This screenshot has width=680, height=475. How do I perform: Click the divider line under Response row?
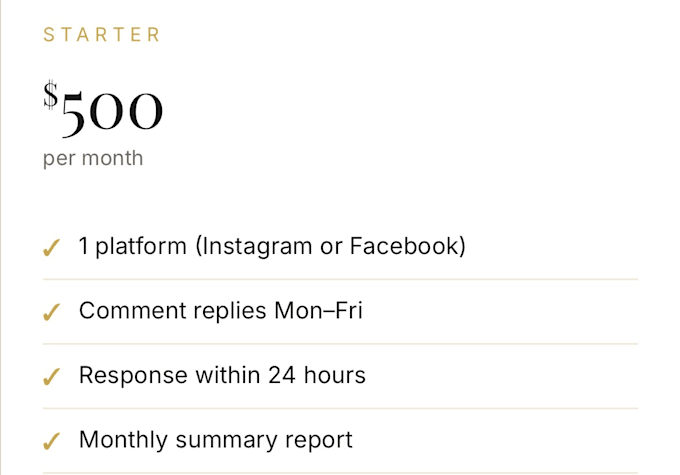[x=340, y=408]
